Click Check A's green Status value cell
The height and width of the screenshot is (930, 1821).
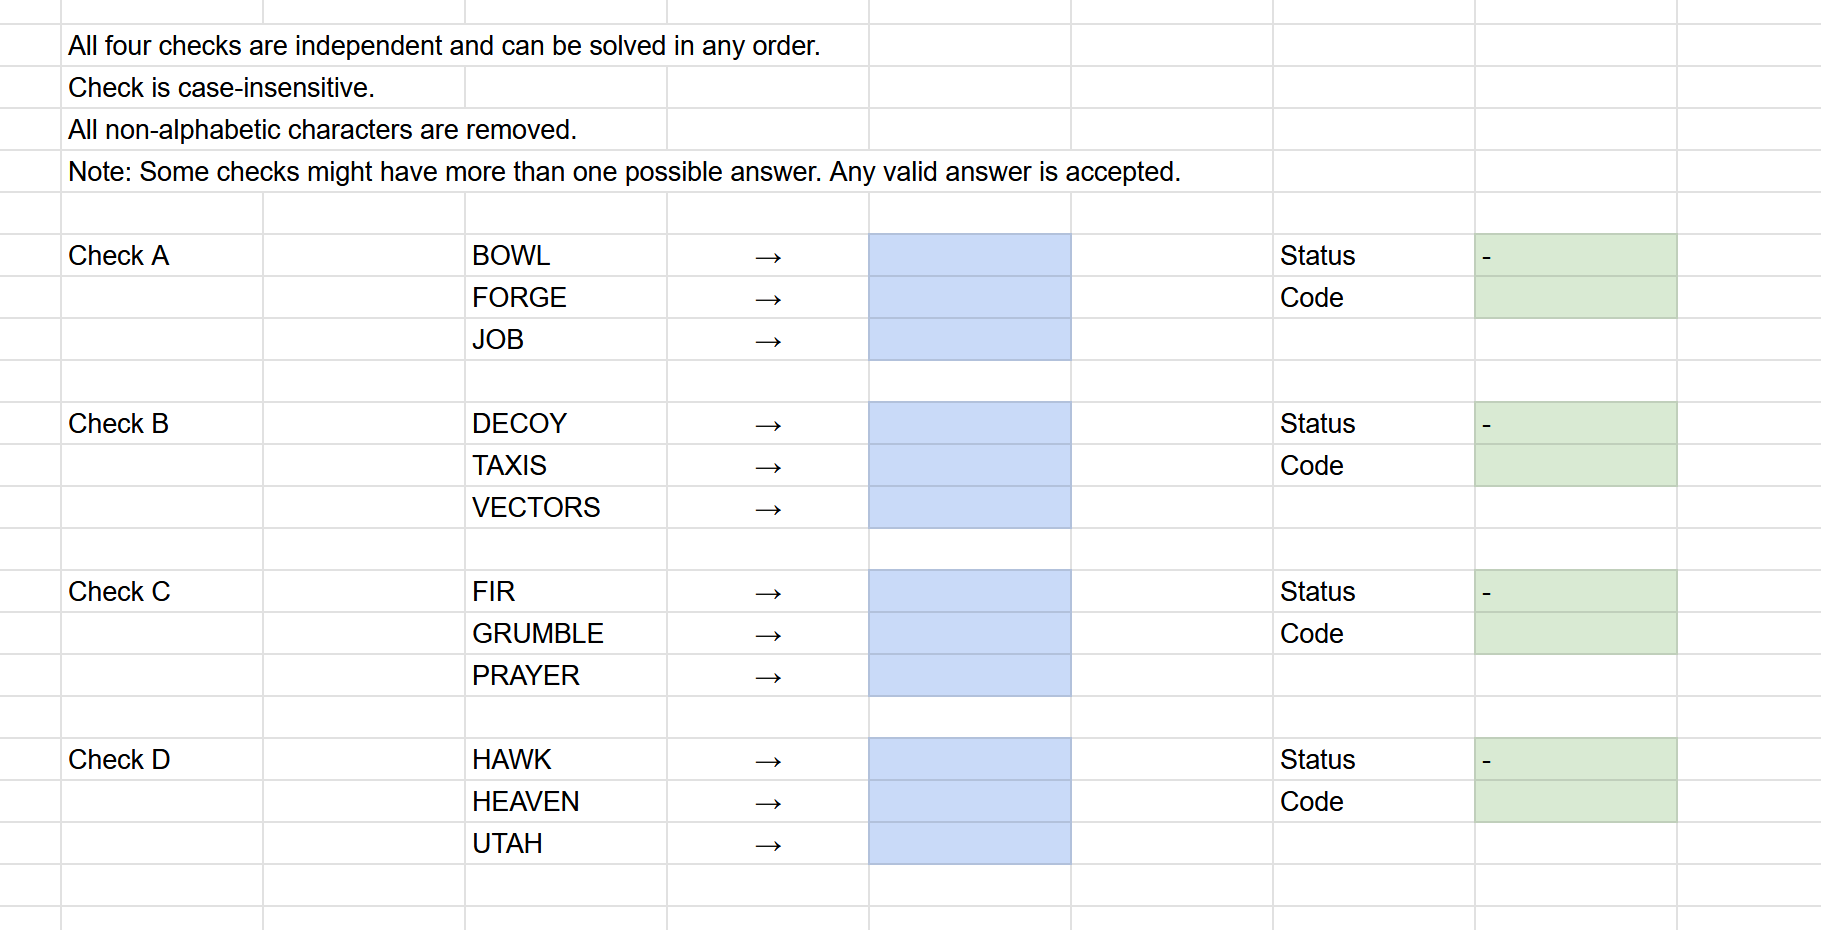(x=1575, y=256)
